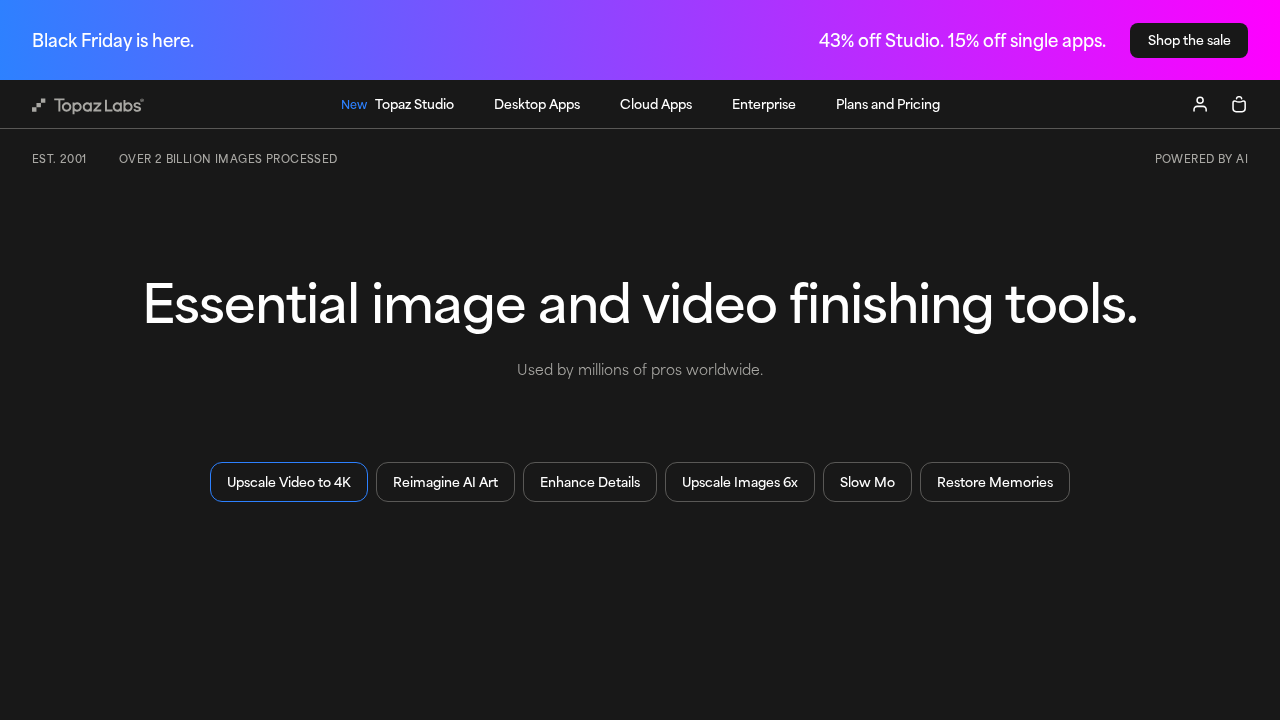Click the 43% off Studio promo text
This screenshot has height=720, width=1280.
coord(962,40)
